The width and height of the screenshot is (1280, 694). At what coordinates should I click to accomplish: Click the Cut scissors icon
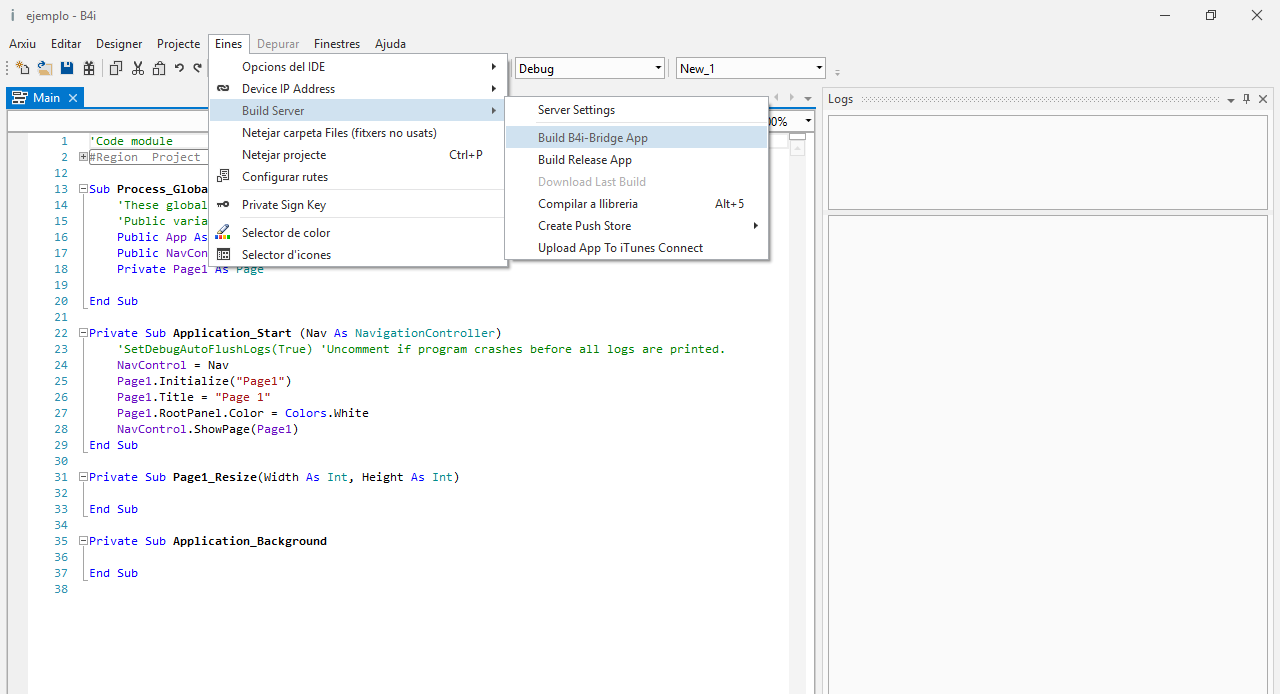138,69
